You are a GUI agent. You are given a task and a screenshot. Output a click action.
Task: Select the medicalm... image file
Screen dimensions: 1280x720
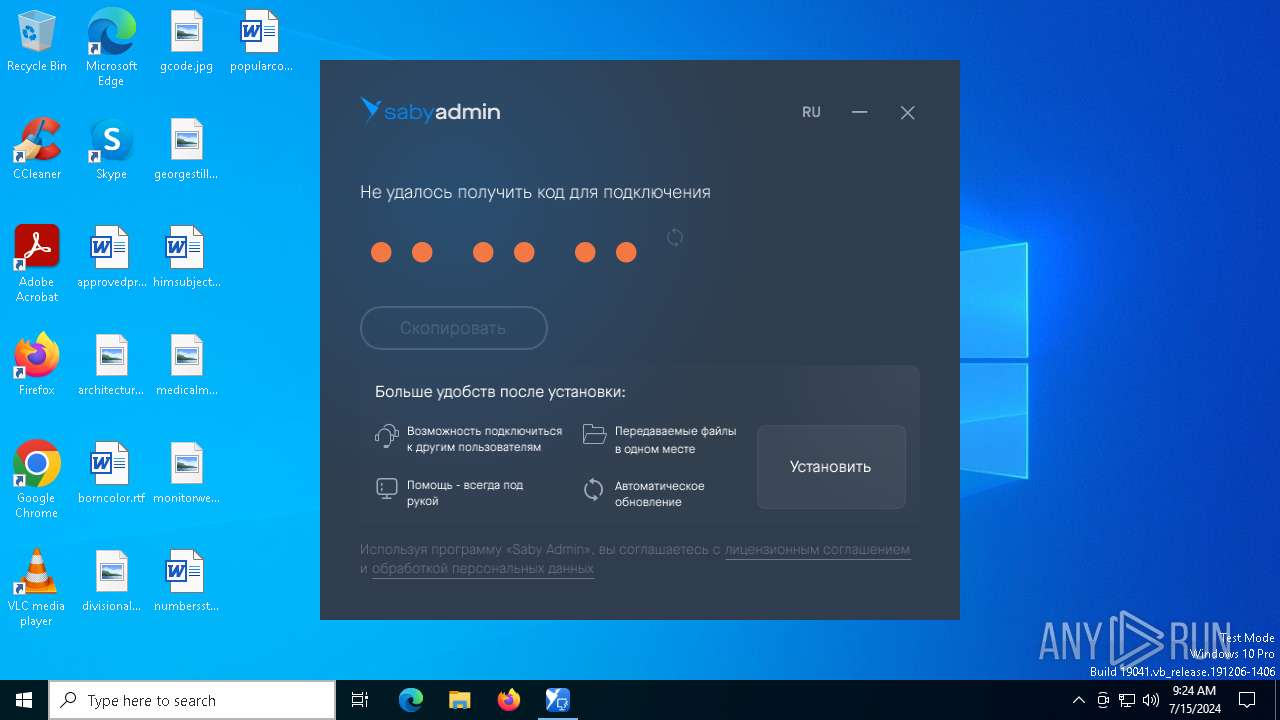coord(187,366)
